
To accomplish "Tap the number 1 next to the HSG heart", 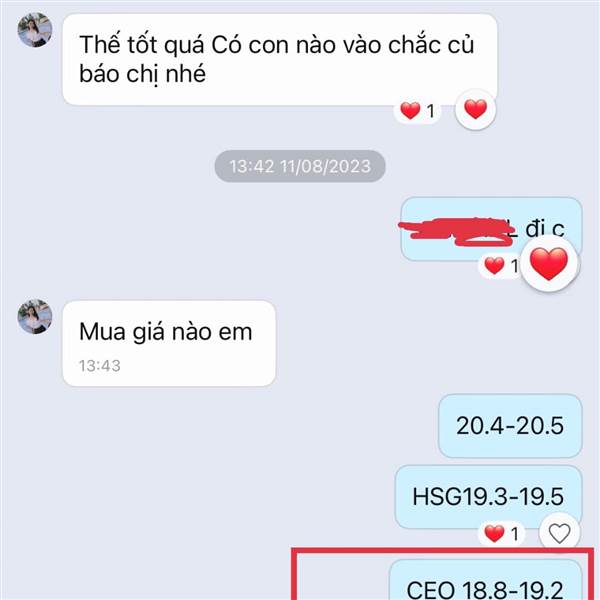I will pos(515,534).
